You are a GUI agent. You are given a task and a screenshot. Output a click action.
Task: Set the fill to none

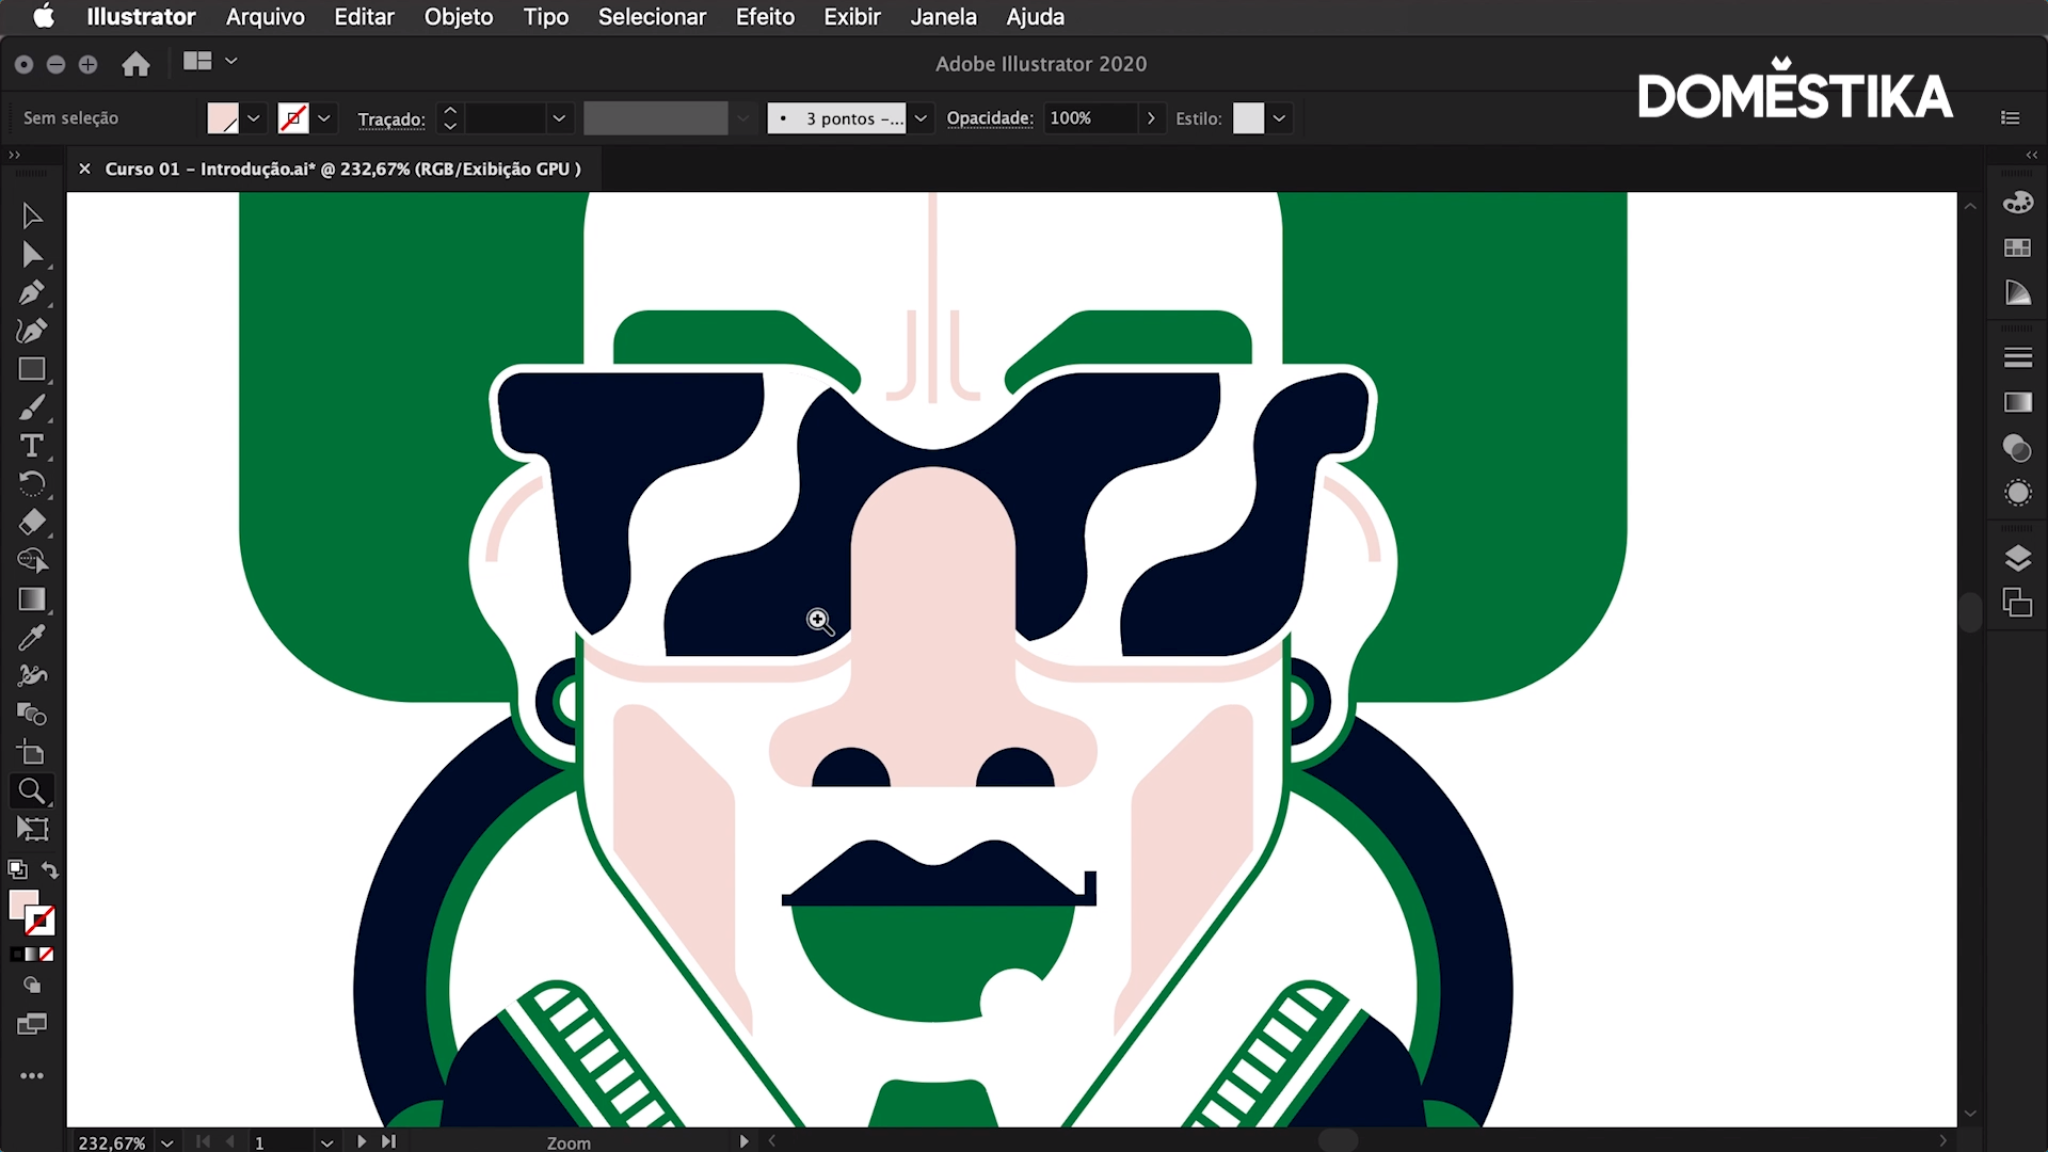pyautogui.click(x=46, y=954)
